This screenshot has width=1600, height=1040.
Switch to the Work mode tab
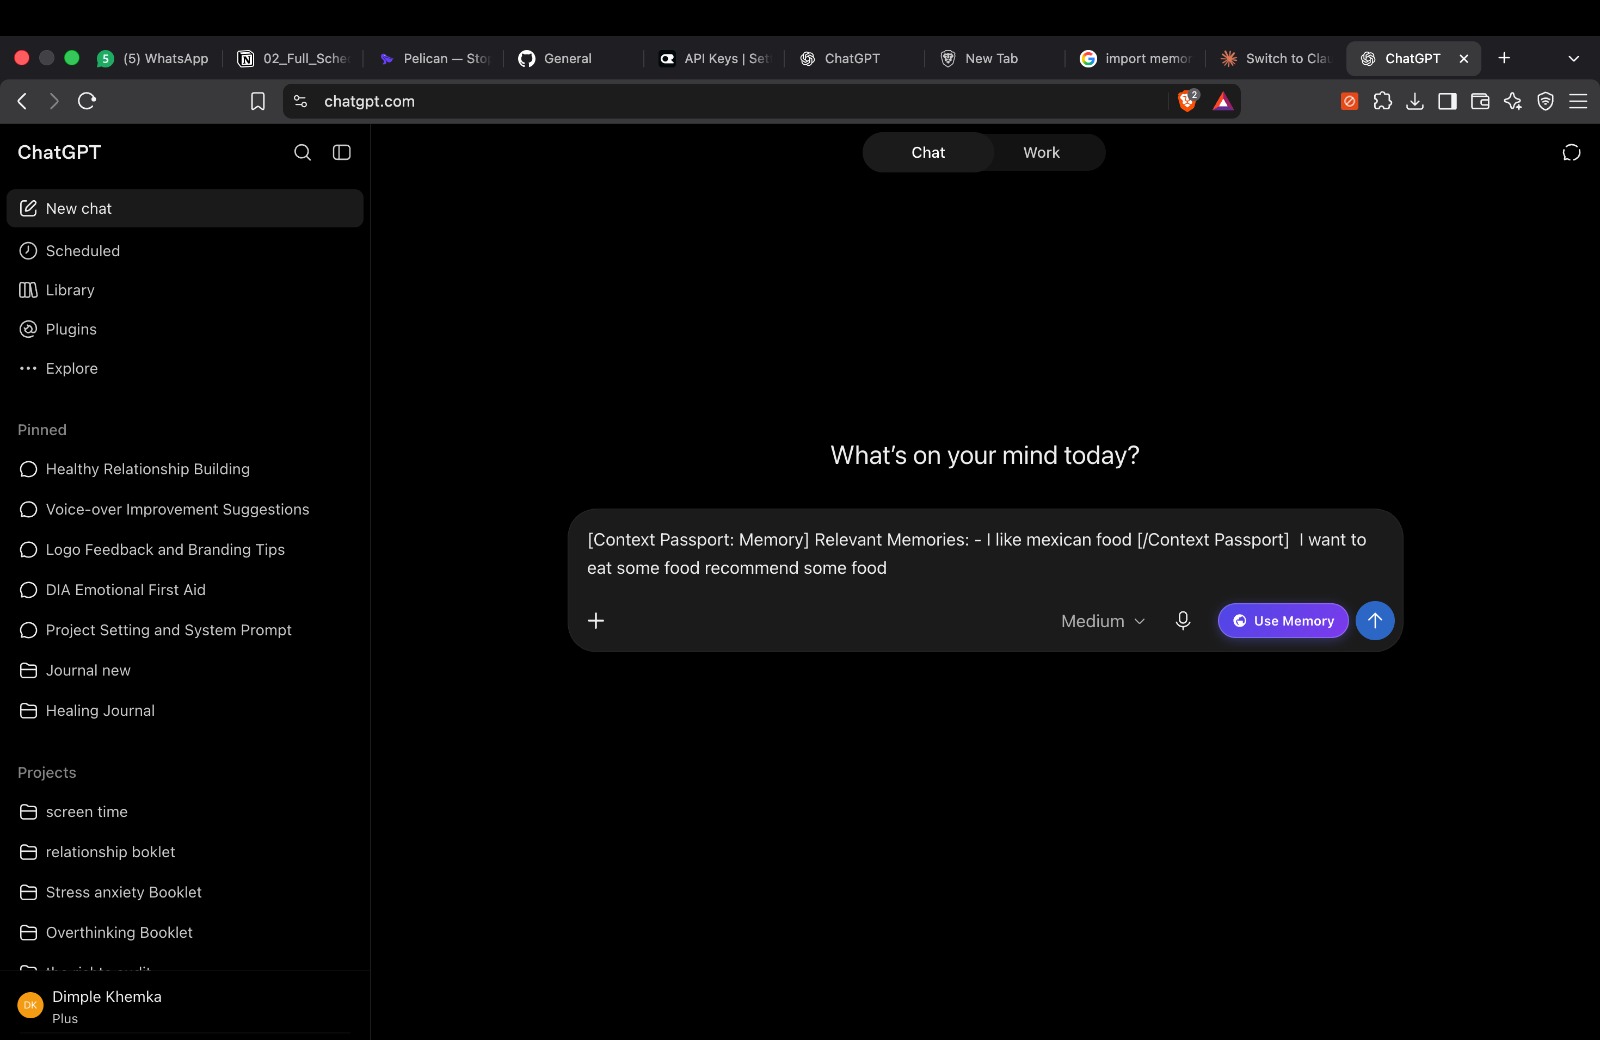[x=1041, y=153]
